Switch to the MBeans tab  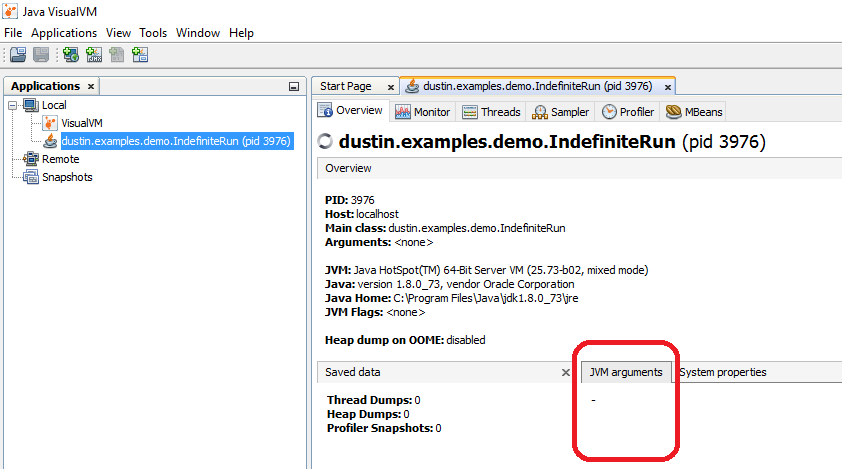[x=694, y=112]
